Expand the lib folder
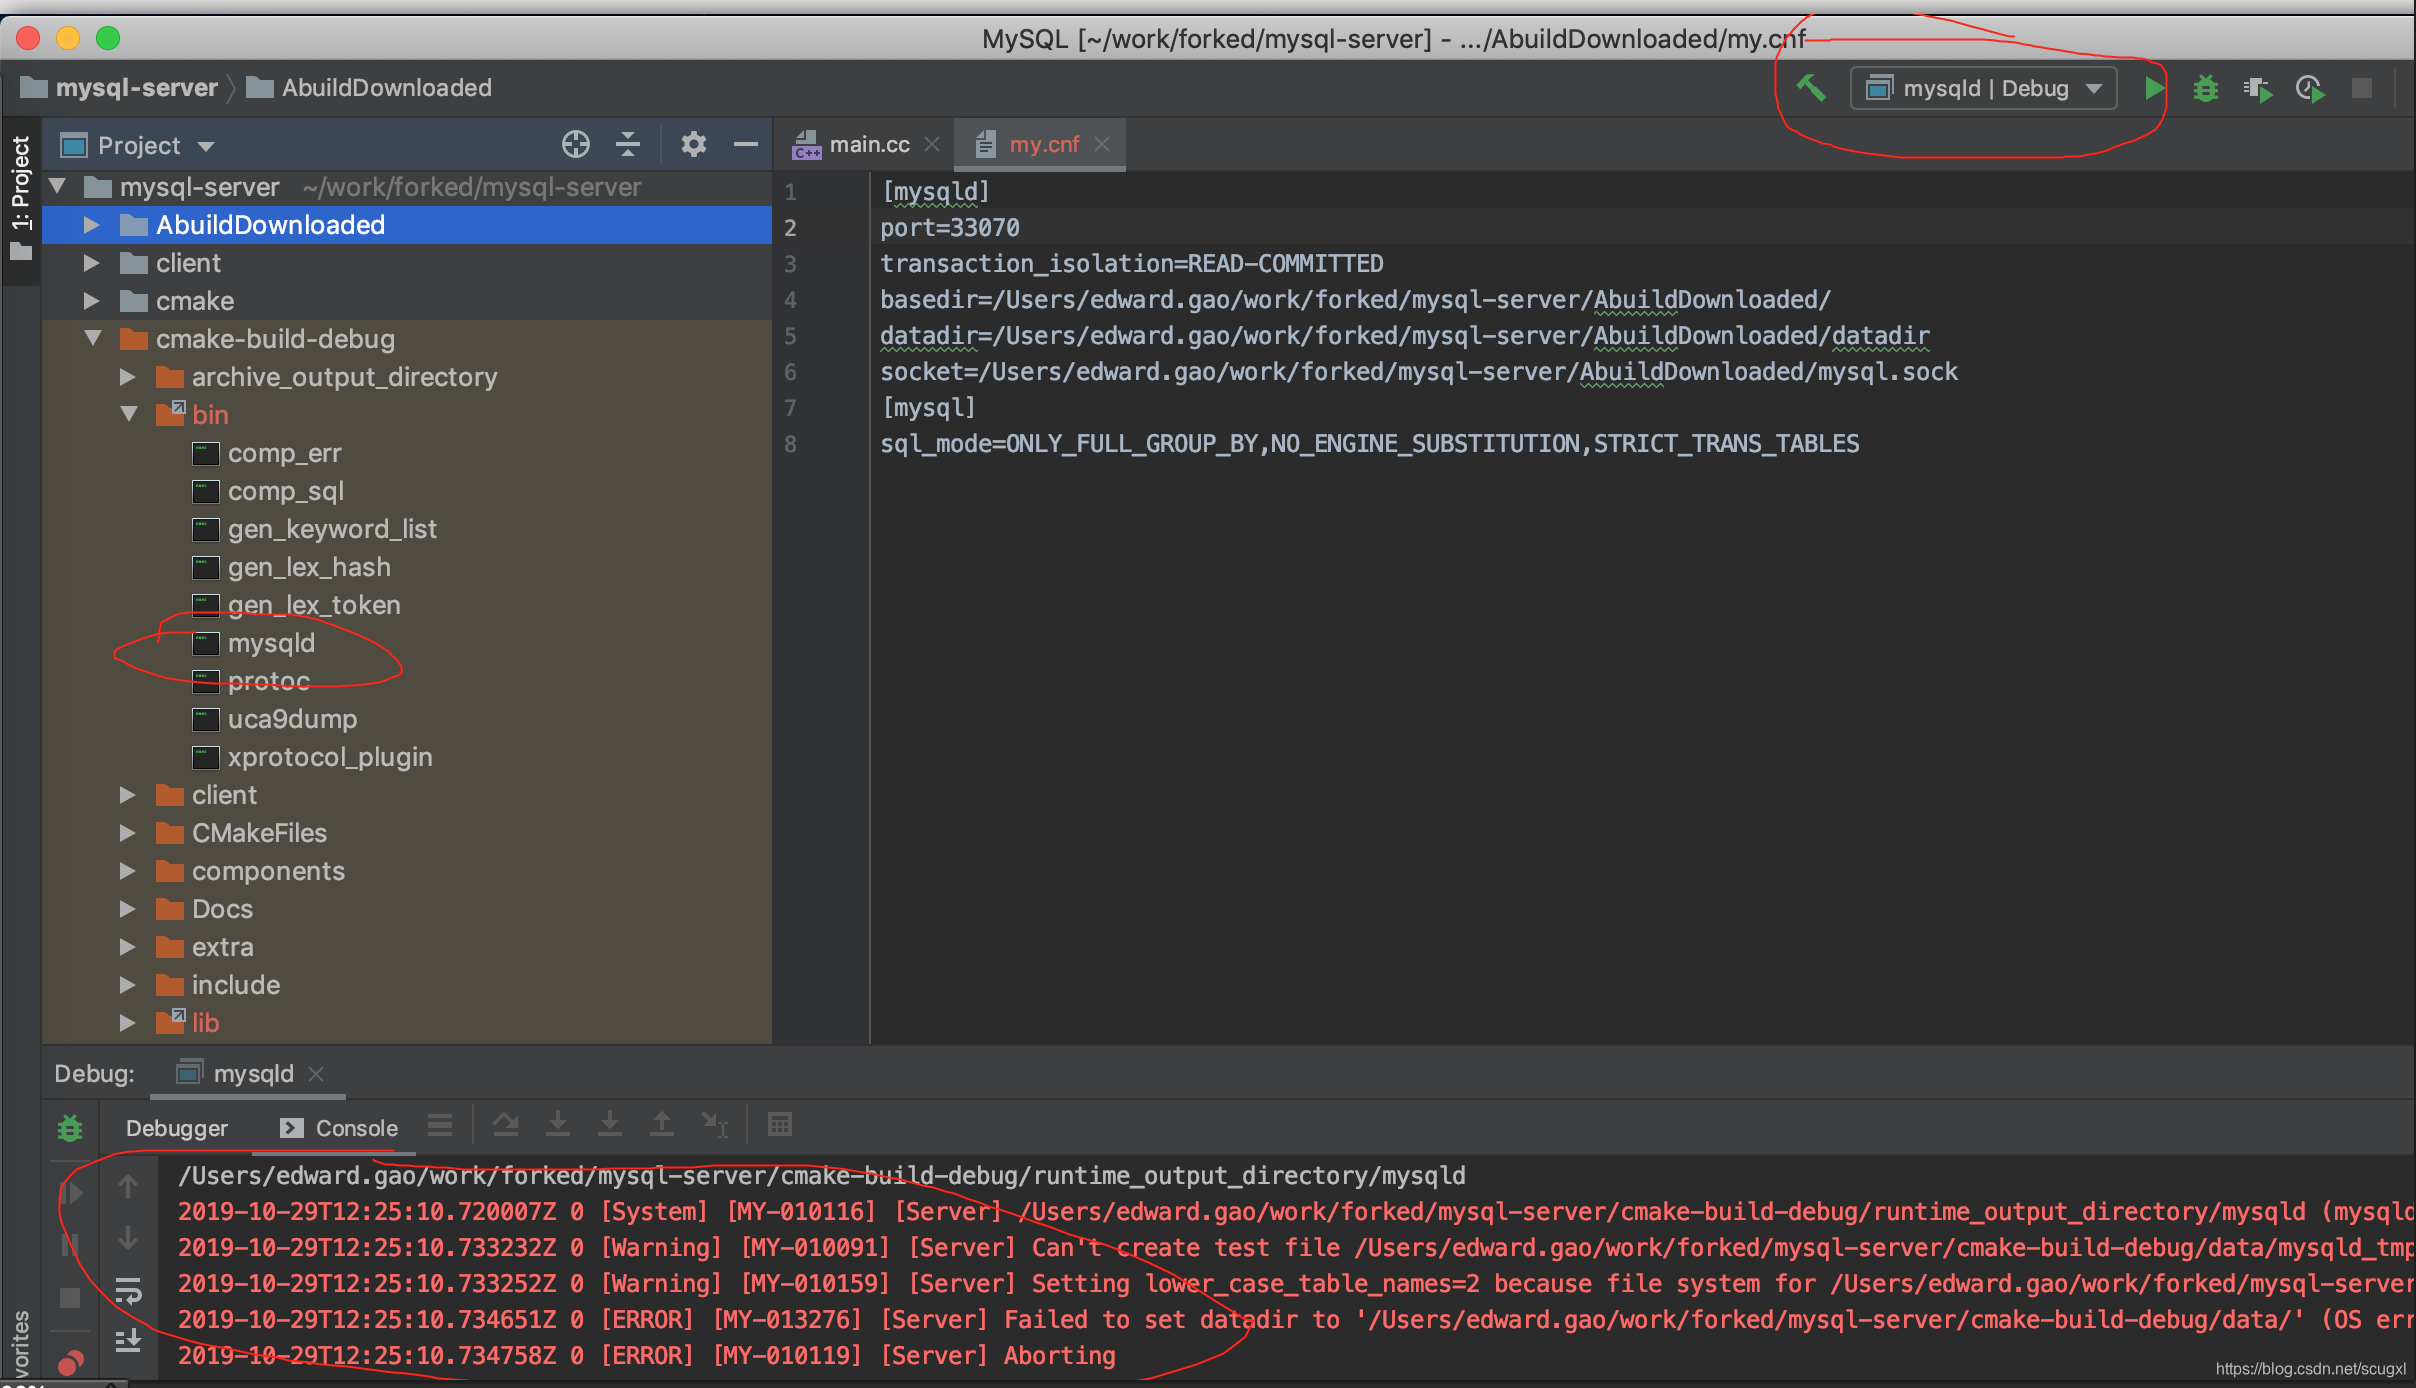Viewport: 2416px width, 1388px height. (127, 1023)
